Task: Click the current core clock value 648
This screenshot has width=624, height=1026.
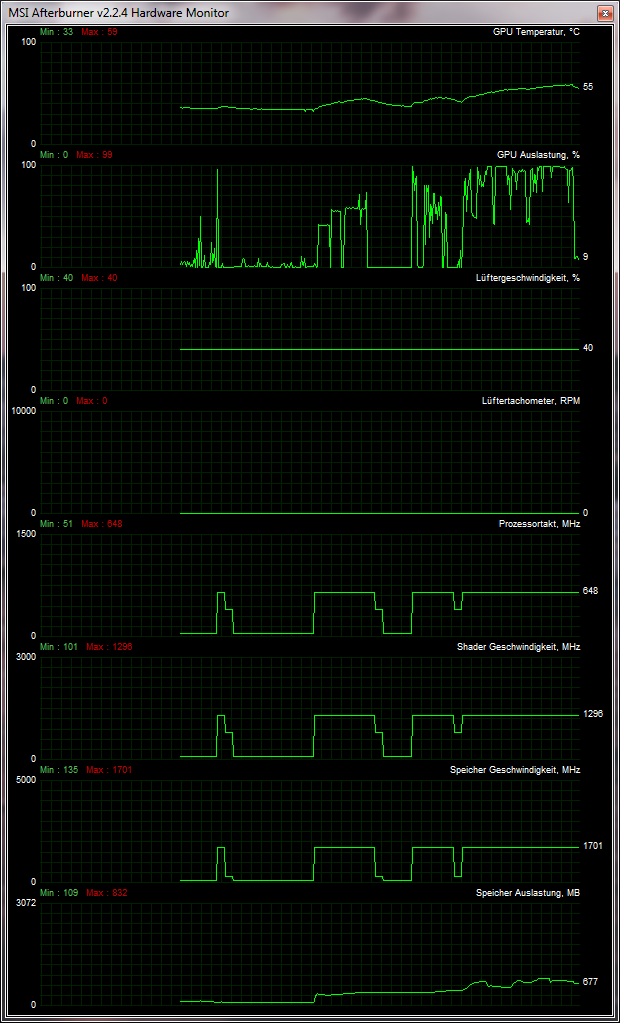Action: click(590, 590)
